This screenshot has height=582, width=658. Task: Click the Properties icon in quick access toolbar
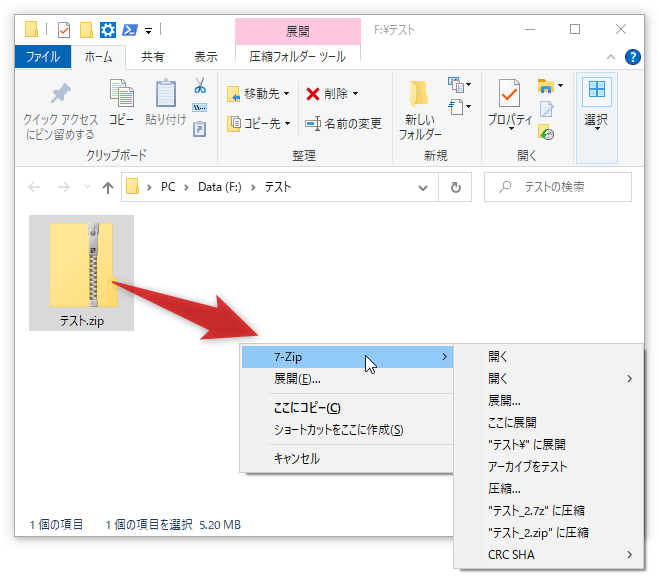[x=64, y=30]
